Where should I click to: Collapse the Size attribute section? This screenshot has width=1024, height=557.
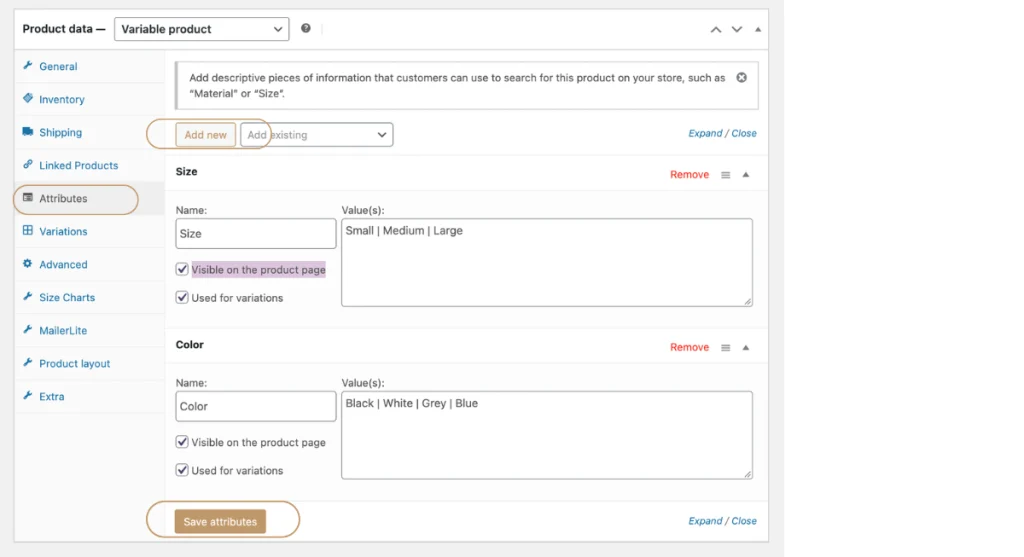coord(746,175)
